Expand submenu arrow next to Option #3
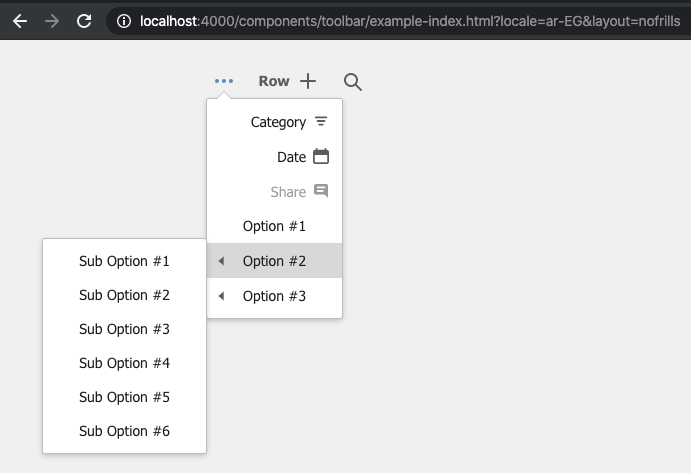The height and width of the screenshot is (473, 691). (221, 296)
